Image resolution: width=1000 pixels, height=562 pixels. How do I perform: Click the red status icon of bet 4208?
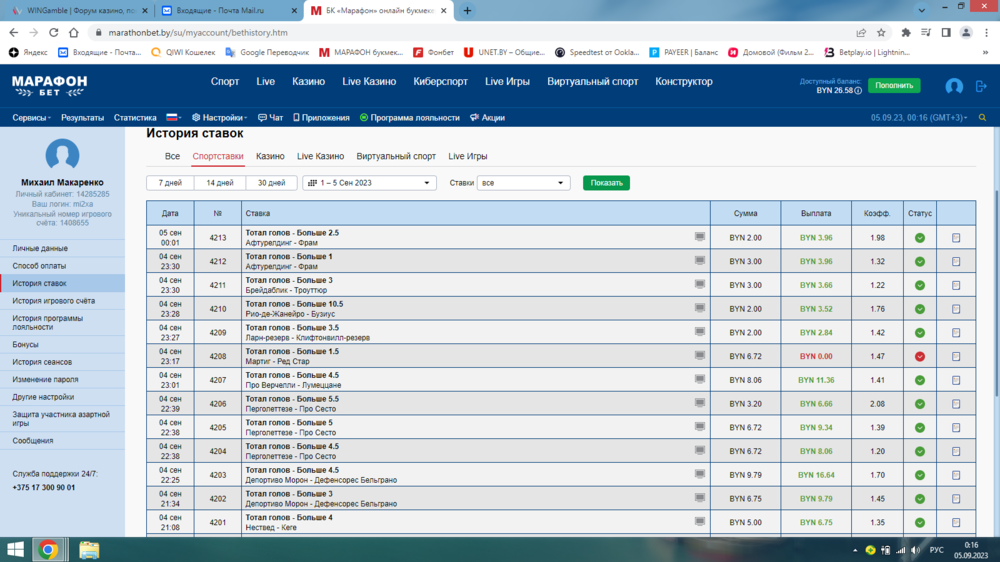[x=920, y=357]
